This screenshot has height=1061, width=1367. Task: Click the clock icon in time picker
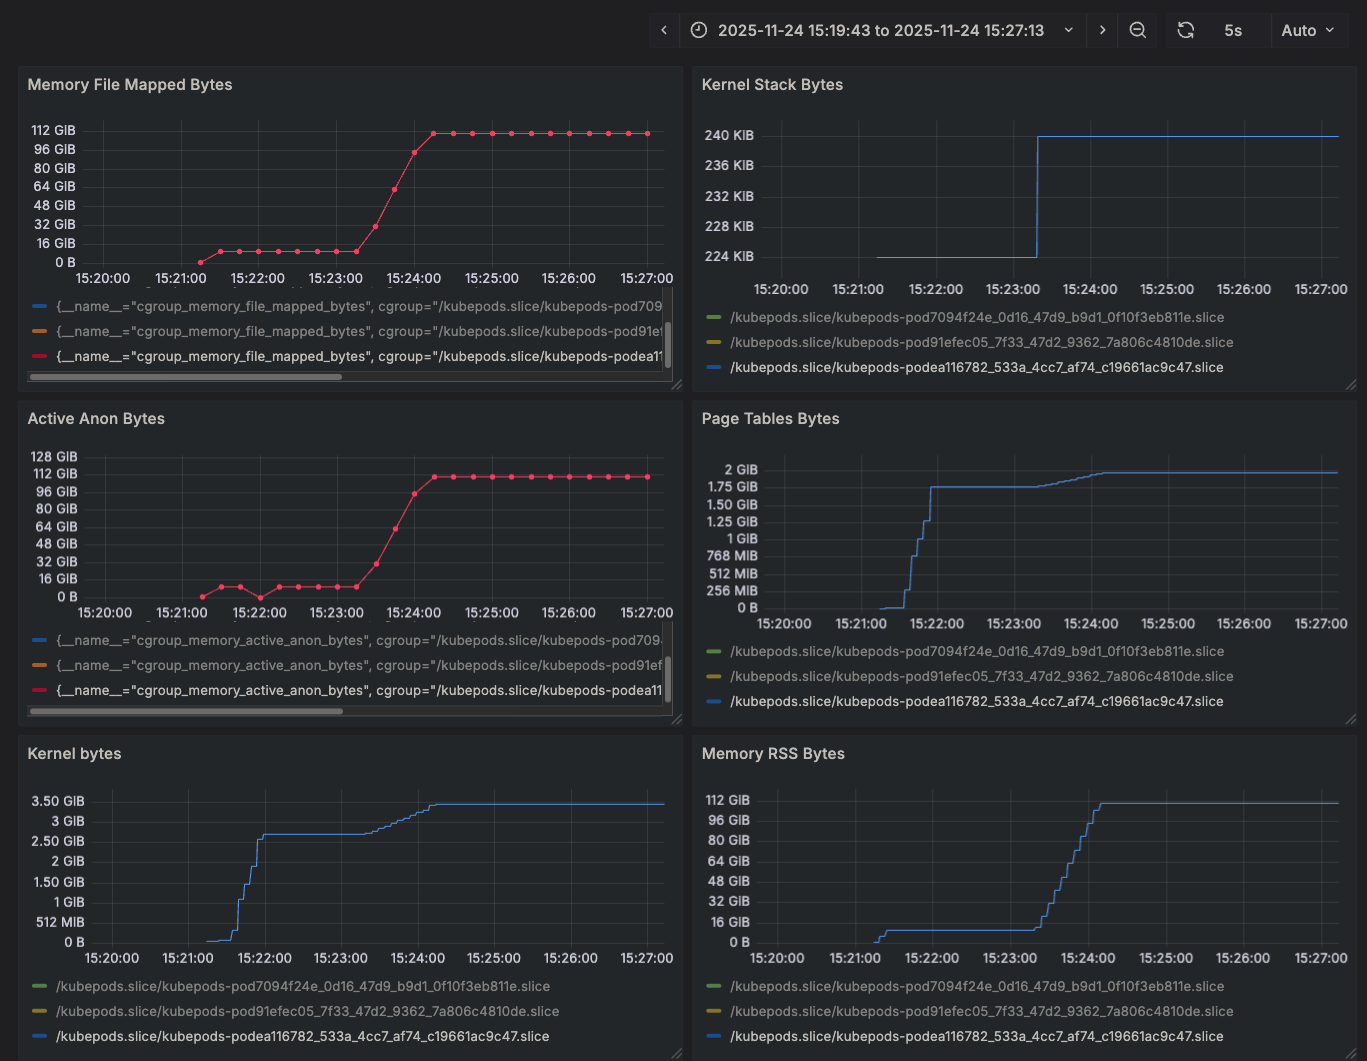699,30
